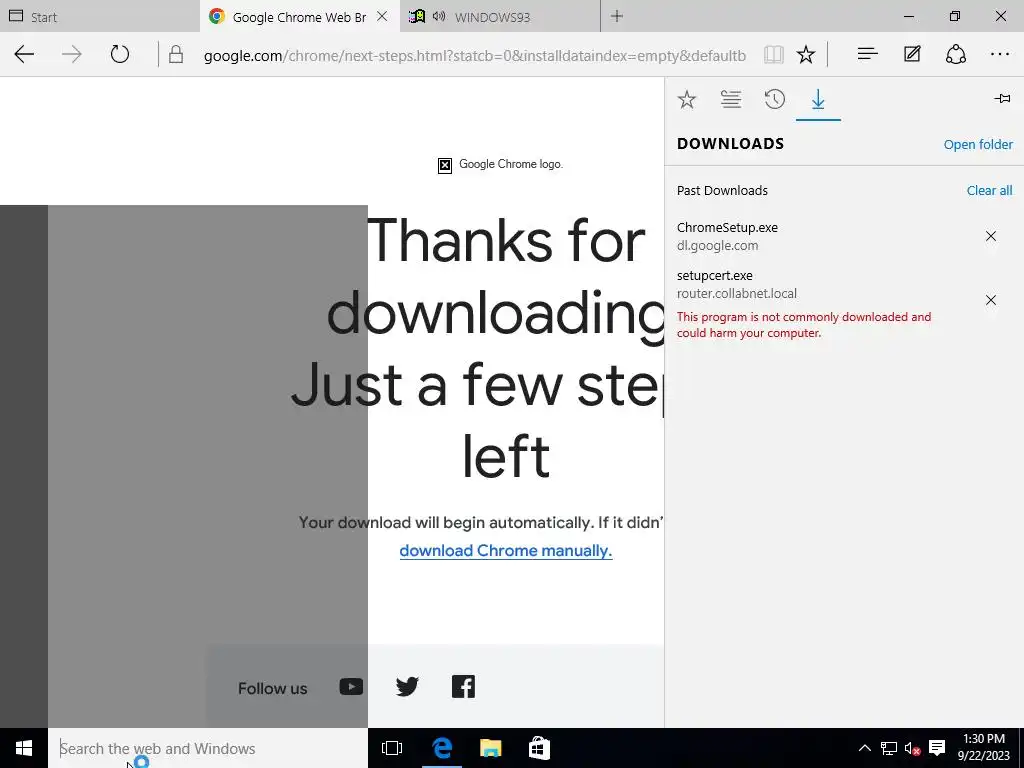The image size is (1024, 768).
Task: Remove setupcert.exe from downloads list
Action: click(991, 300)
